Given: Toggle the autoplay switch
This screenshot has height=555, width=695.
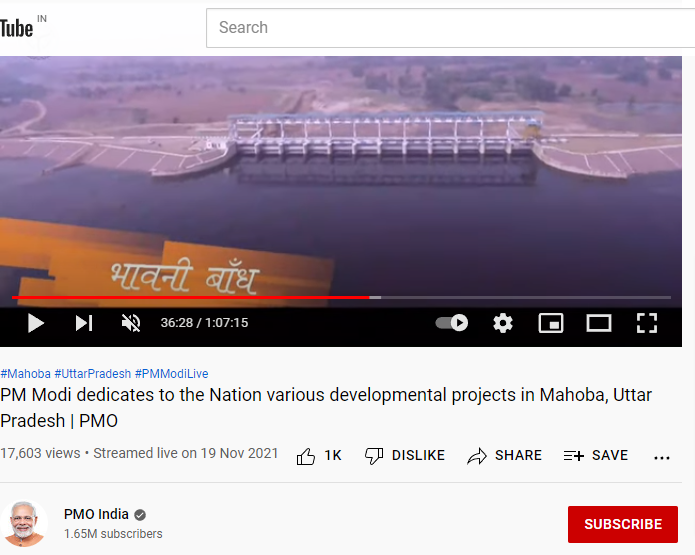Looking at the screenshot, I should pyautogui.click(x=452, y=323).
